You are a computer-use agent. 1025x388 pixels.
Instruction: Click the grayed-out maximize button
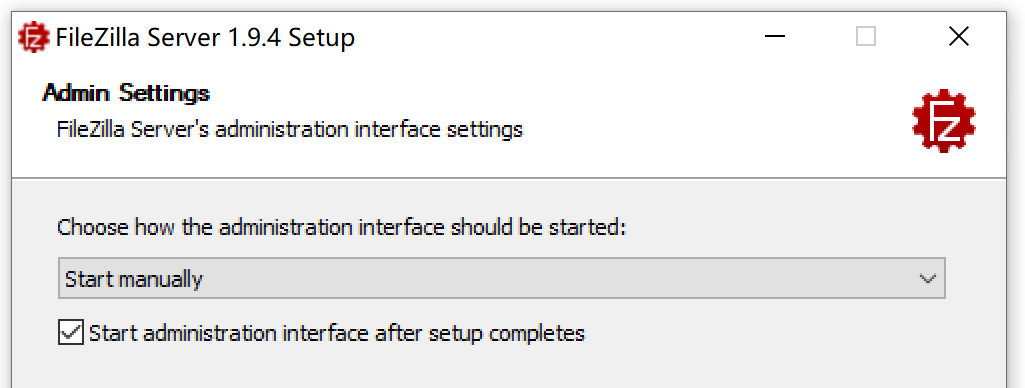tap(865, 37)
